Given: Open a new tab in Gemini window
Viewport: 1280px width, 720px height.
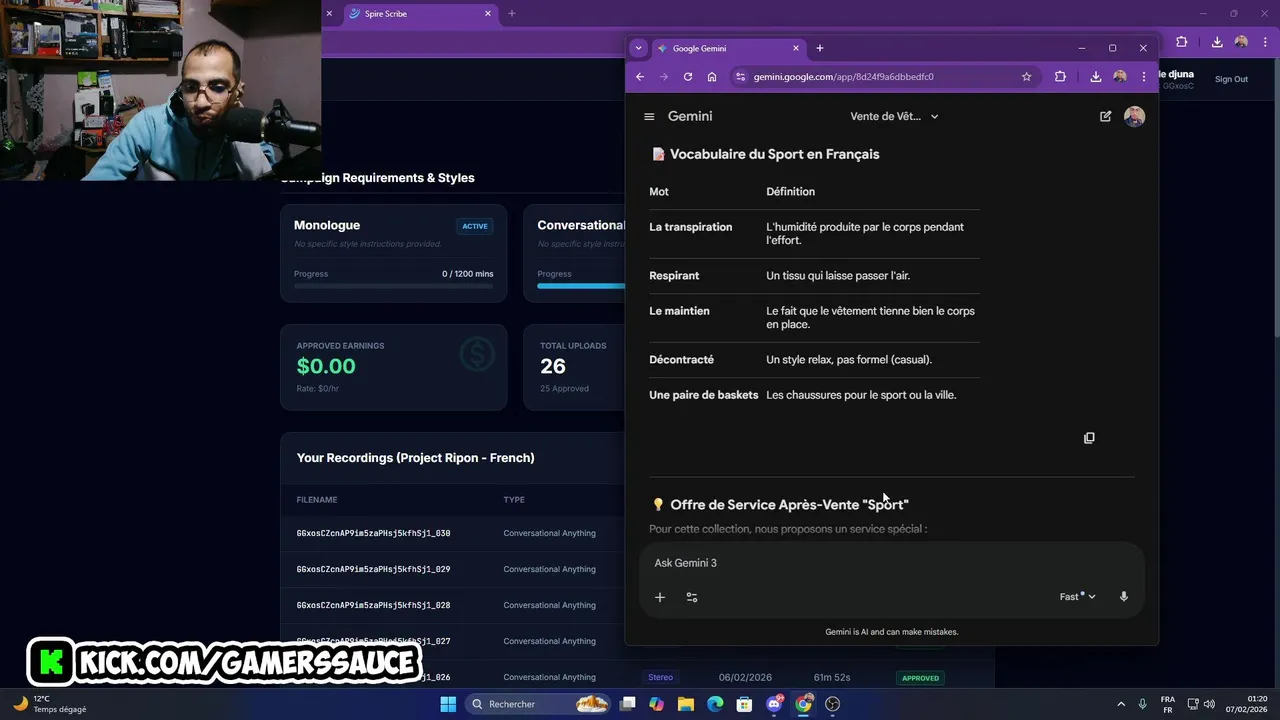Looking at the screenshot, I should pos(820,48).
